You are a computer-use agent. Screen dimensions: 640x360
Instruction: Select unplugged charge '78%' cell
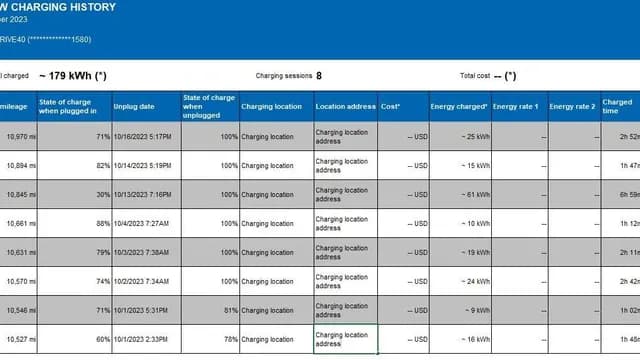point(211,339)
